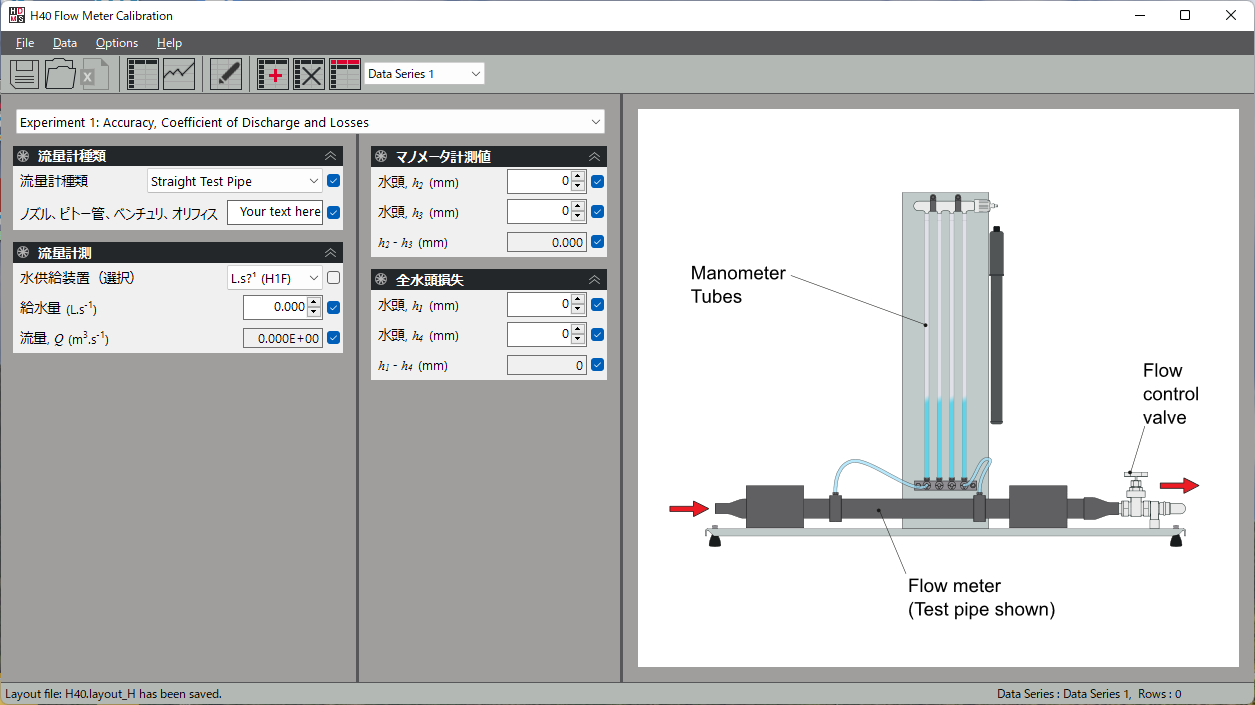Open the File menu

pos(25,43)
